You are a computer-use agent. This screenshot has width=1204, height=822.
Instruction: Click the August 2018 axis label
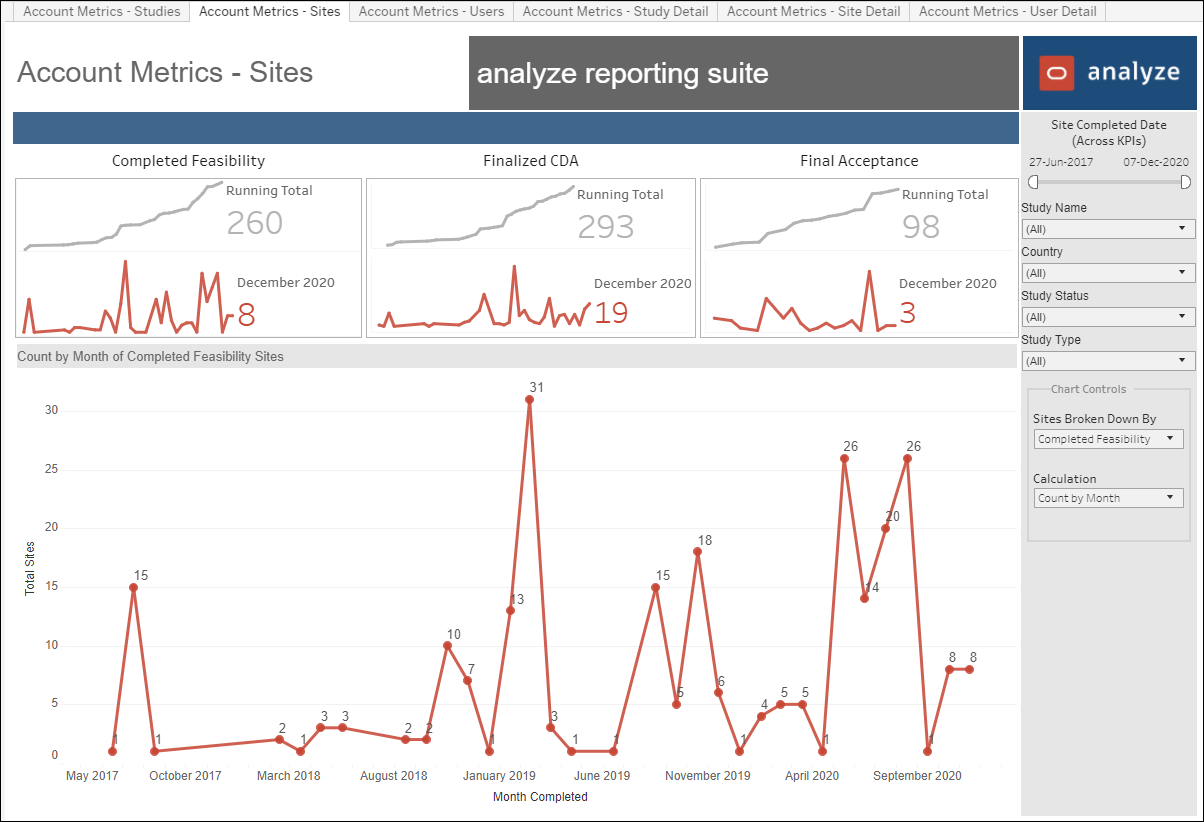tap(394, 775)
